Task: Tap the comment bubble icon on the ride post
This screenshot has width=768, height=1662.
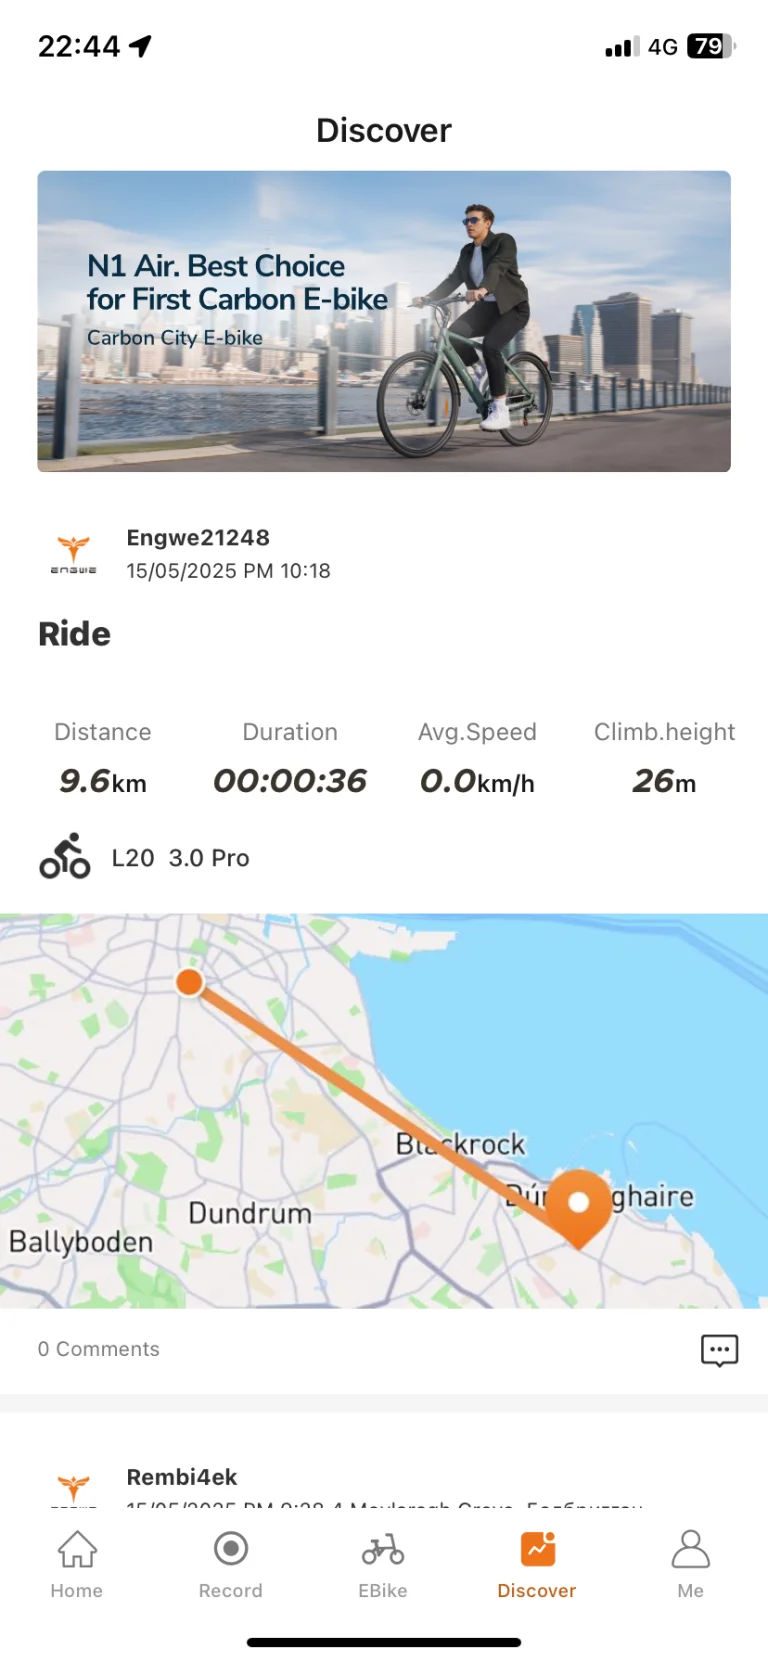Action: tap(719, 1350)
